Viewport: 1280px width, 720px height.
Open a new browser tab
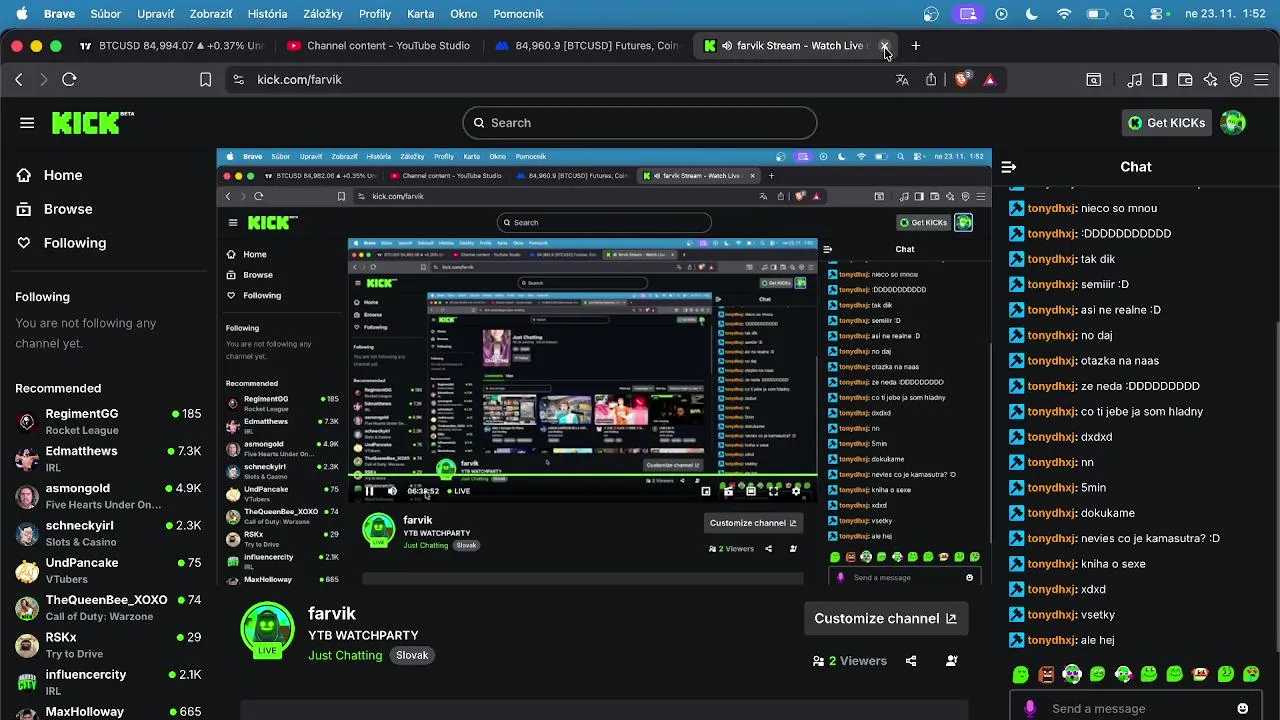pos(915,46)
